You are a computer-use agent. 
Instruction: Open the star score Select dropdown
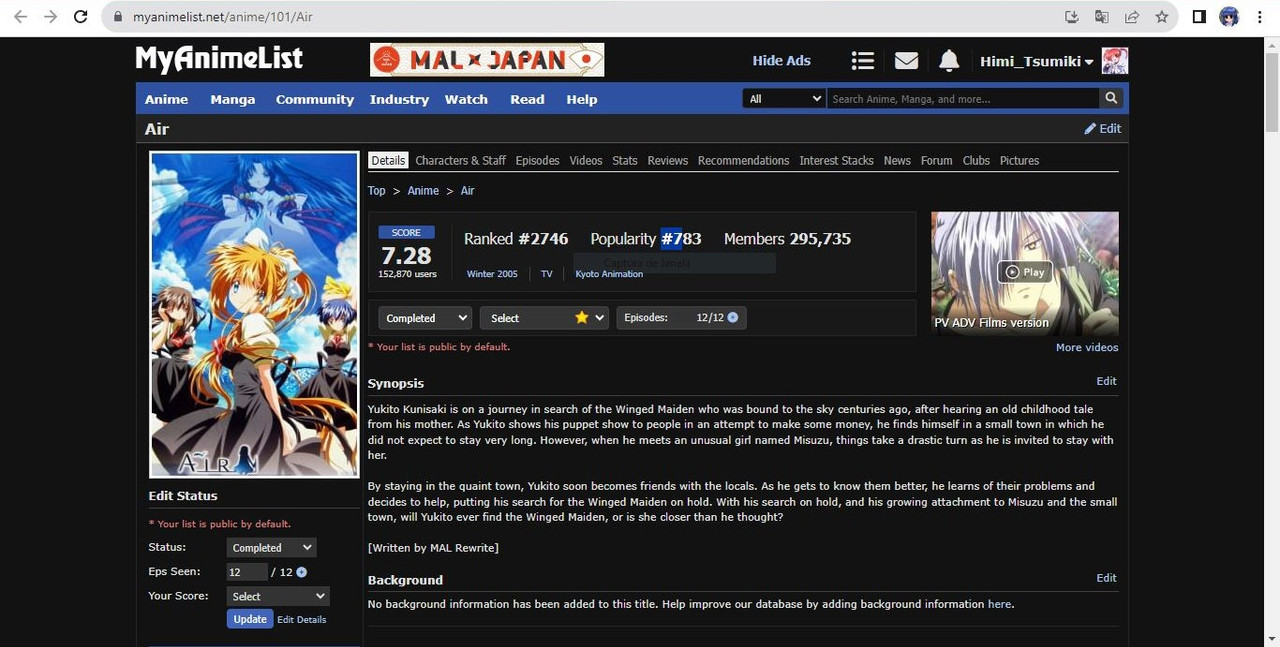pos(544,317)
